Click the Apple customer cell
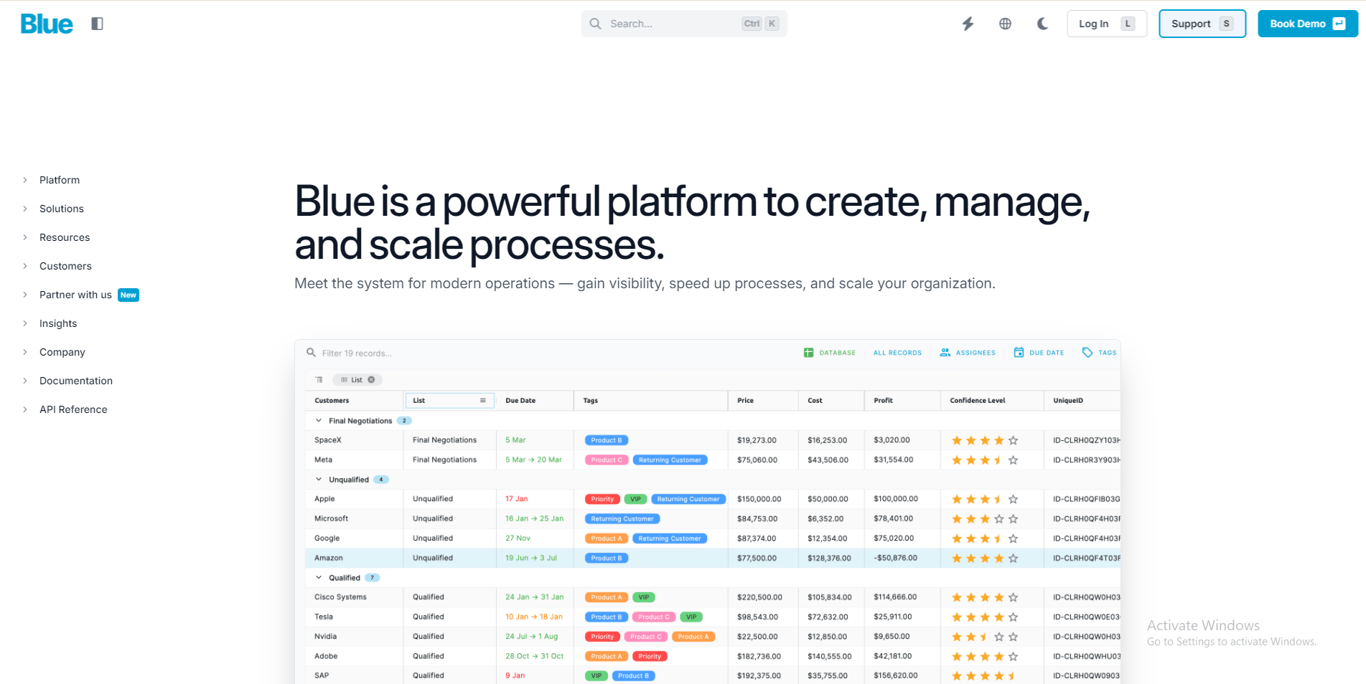 (x=324, y=499)
